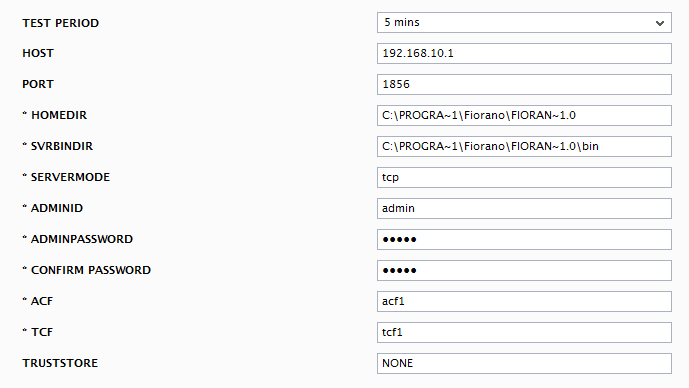
Task: Open the TEST PERIOD 5 mins dropdown
Action: pos(524,22)
